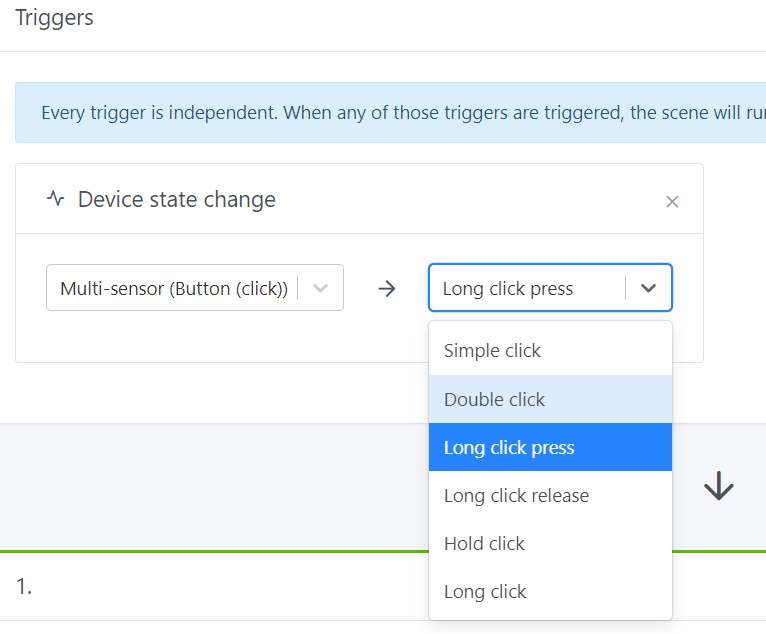Viewport: 766px width, 634px height.
Task: Click the step numbered 1. row
Action: (200, 587)
